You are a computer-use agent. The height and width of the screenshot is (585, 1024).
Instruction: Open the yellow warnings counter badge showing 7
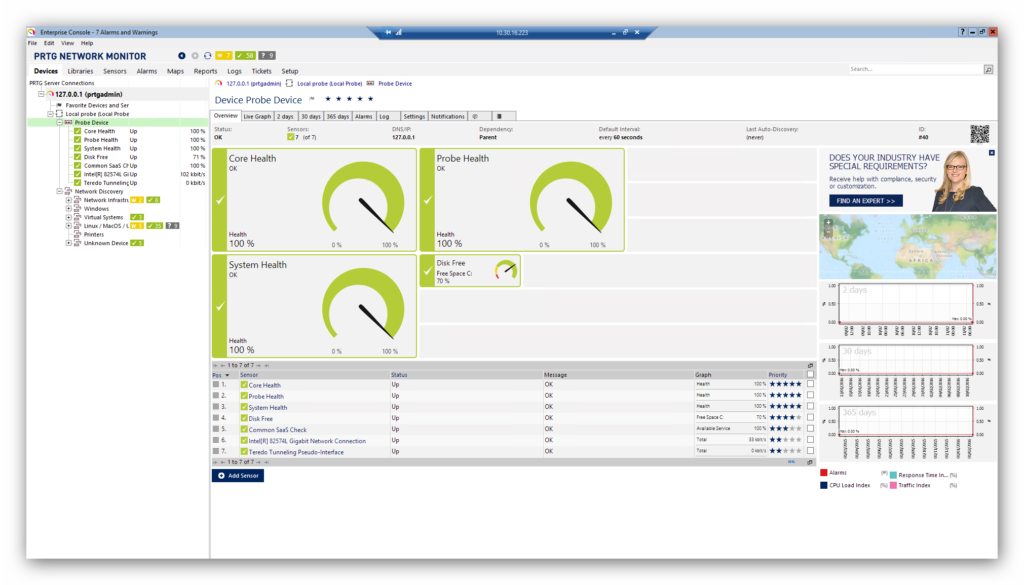click(222, 56)
